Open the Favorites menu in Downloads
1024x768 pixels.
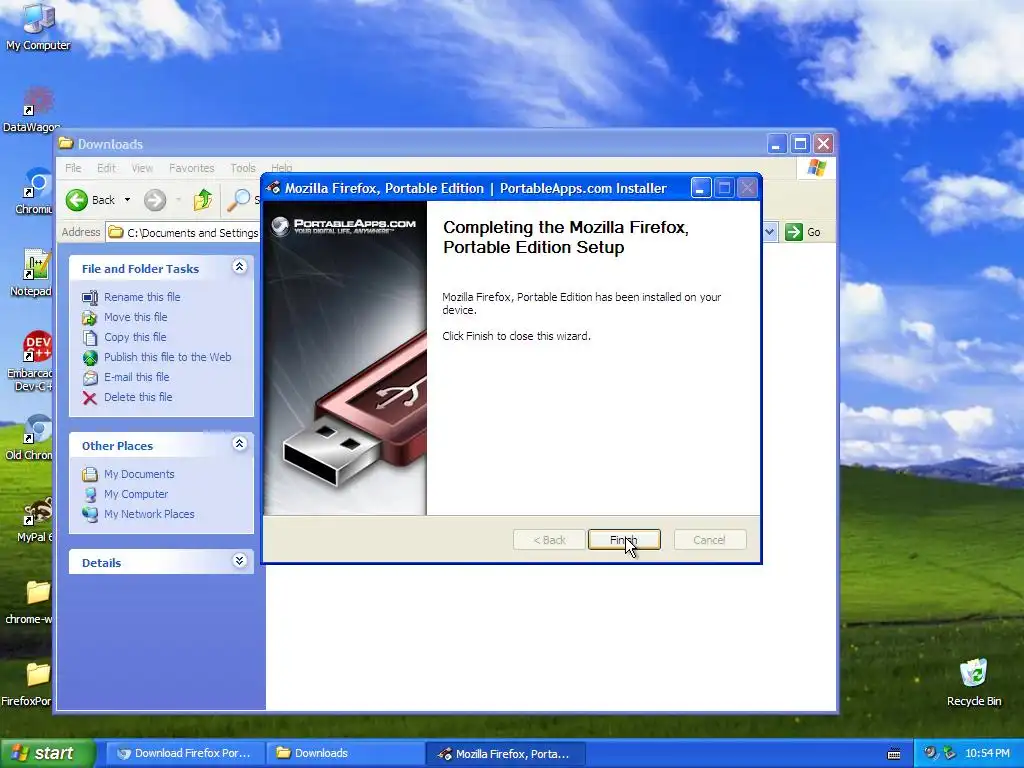191,168
